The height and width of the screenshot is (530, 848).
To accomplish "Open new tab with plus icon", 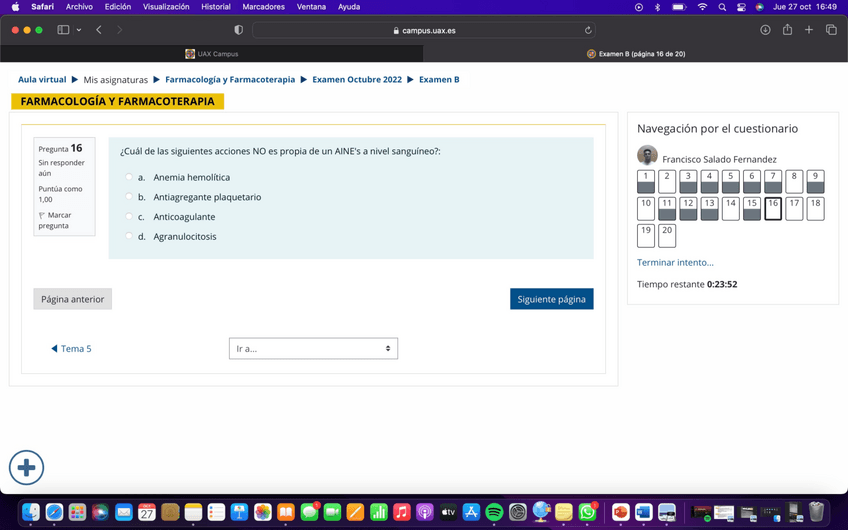I will tap(809, 30).
